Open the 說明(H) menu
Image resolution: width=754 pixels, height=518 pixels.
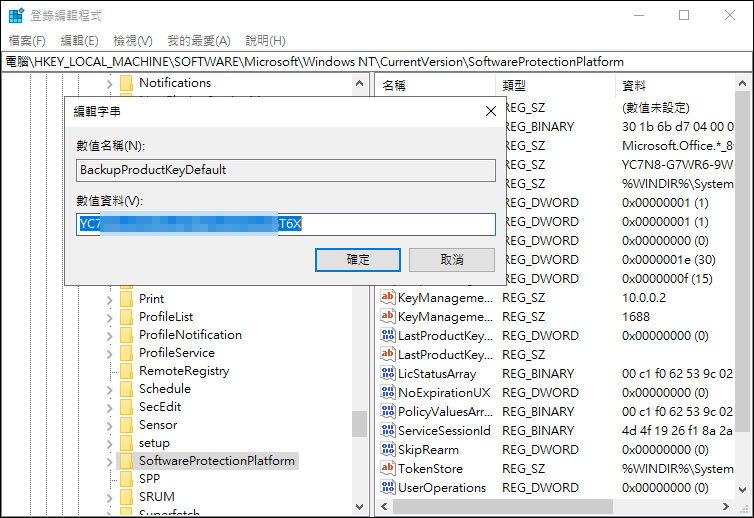pos(265,41)
